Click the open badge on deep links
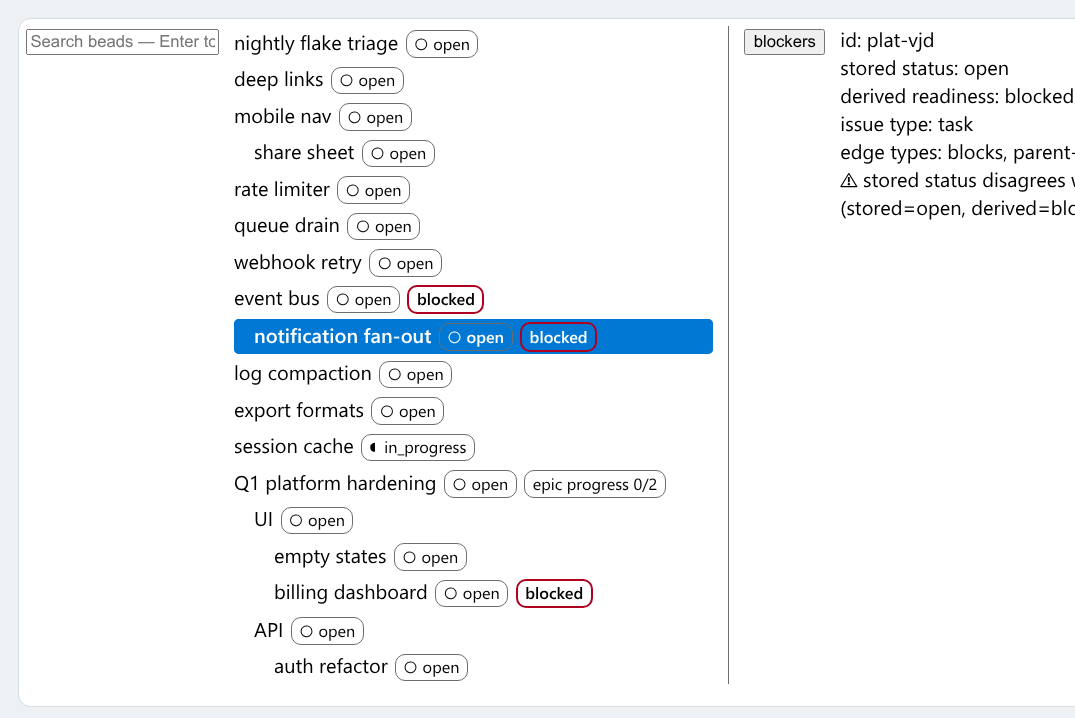 tap(367, 81)
